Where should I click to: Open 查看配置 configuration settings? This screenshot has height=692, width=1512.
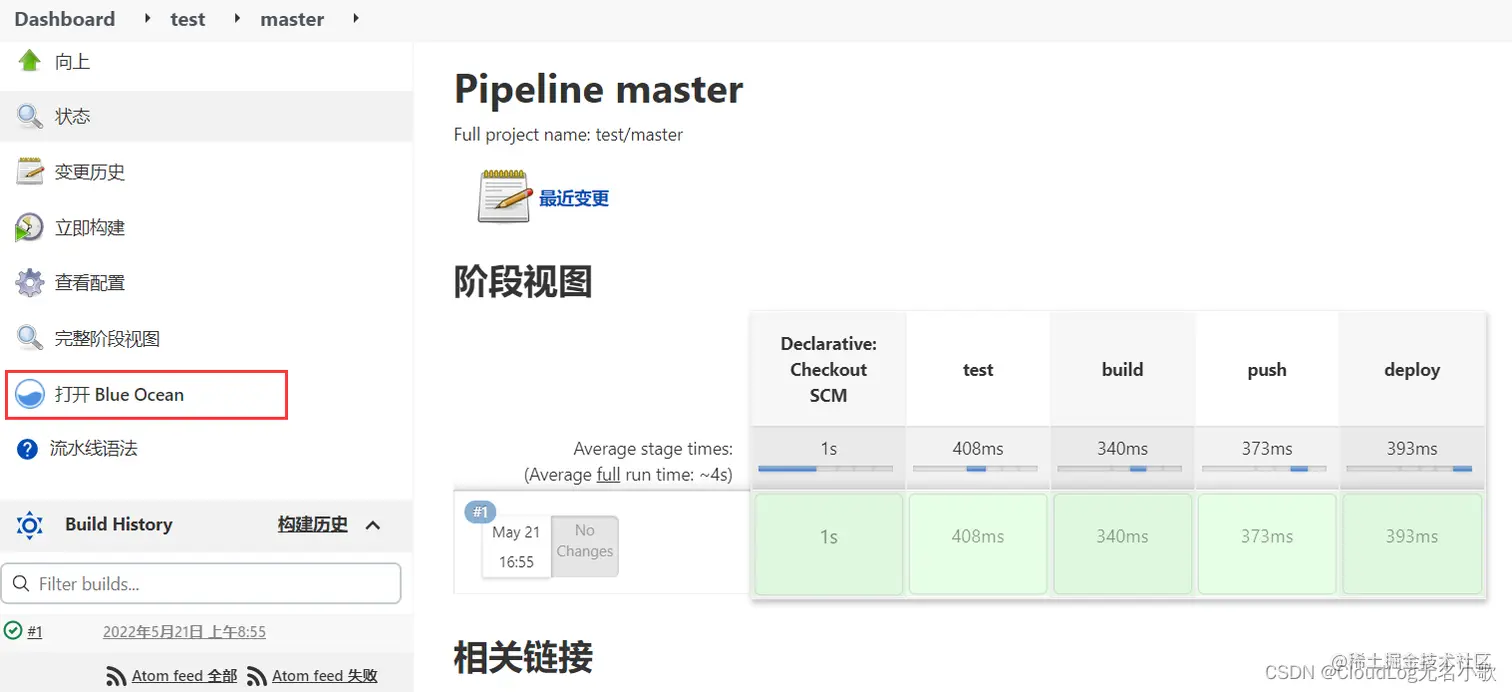(90, 282)
